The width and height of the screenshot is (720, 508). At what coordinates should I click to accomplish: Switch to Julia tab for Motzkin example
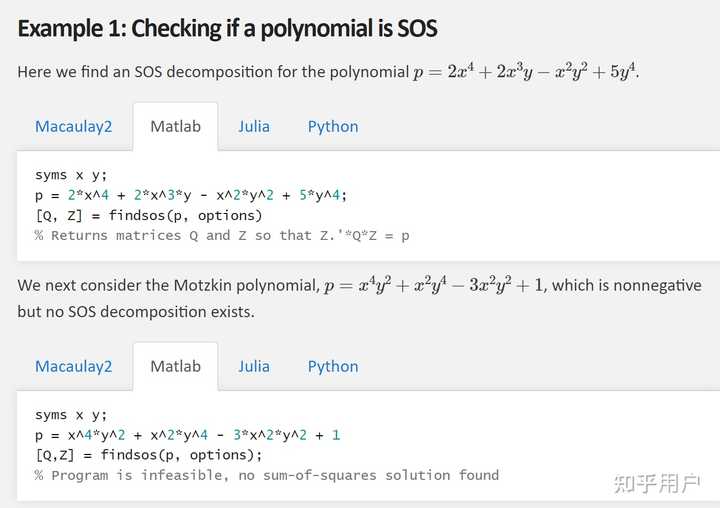click(x=254, y=366)
